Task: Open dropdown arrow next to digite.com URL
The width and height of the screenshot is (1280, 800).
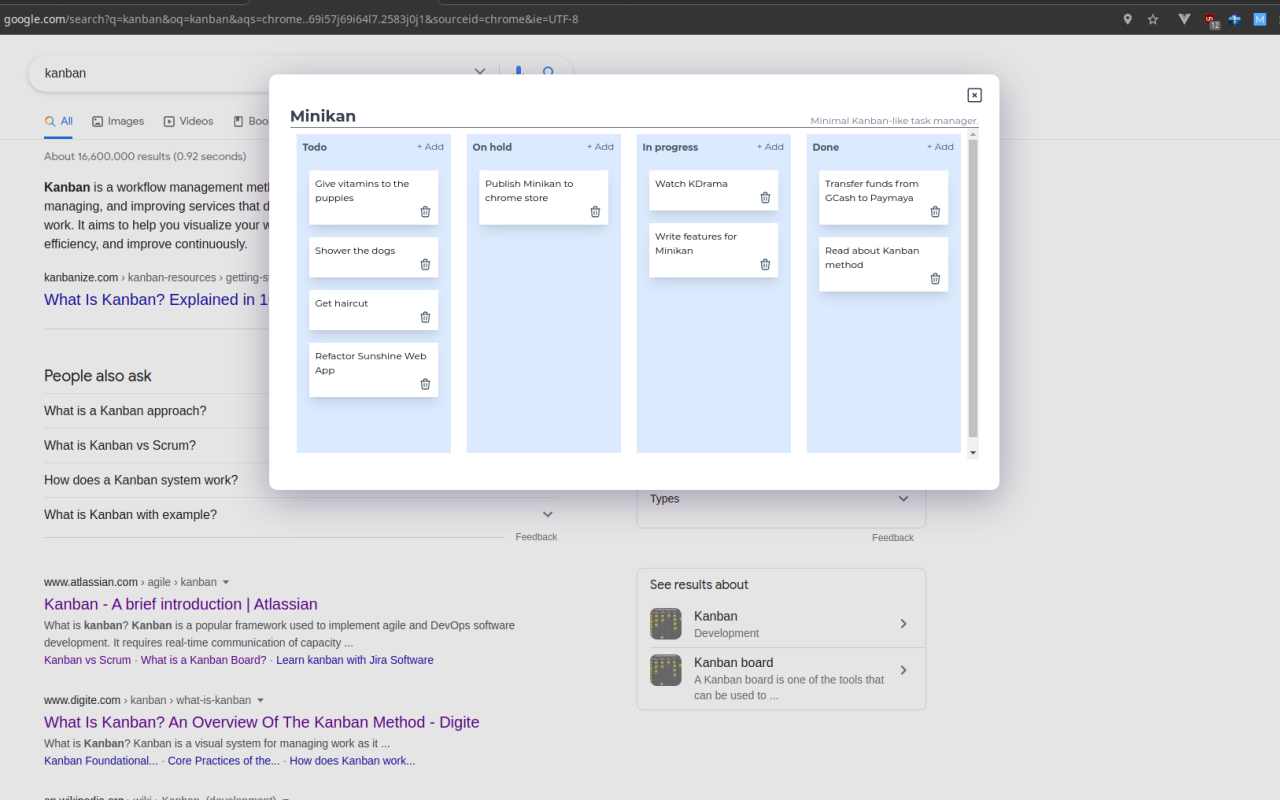Action: tap(261, 700)
